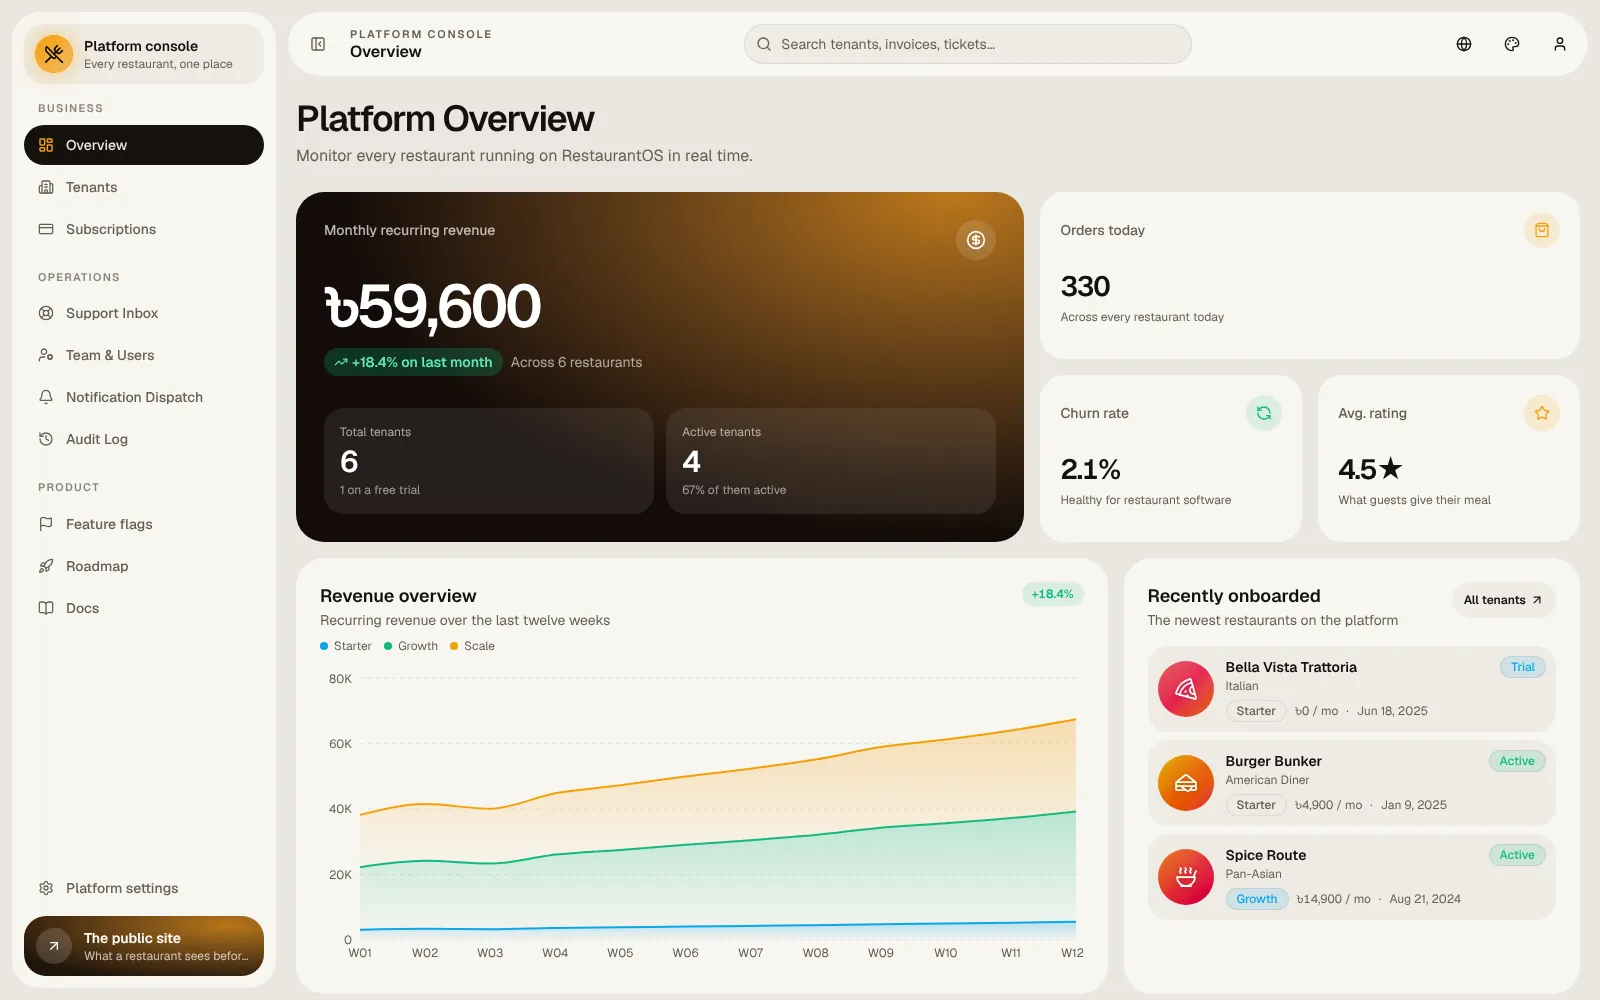Click the Growth plan tag on Spice Route
This screenshot has height=1000, width=1600.
tap(1256, 899)
